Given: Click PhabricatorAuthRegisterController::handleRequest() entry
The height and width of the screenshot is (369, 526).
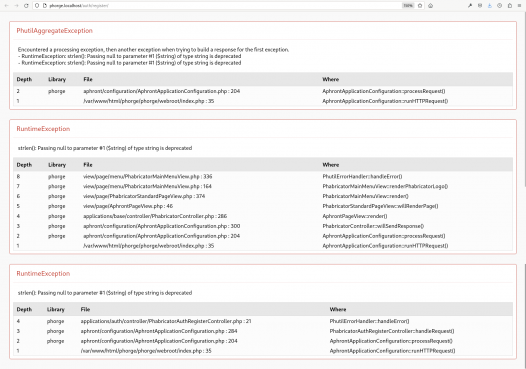Looking at the screenshot, I should [x=392, y=331].
